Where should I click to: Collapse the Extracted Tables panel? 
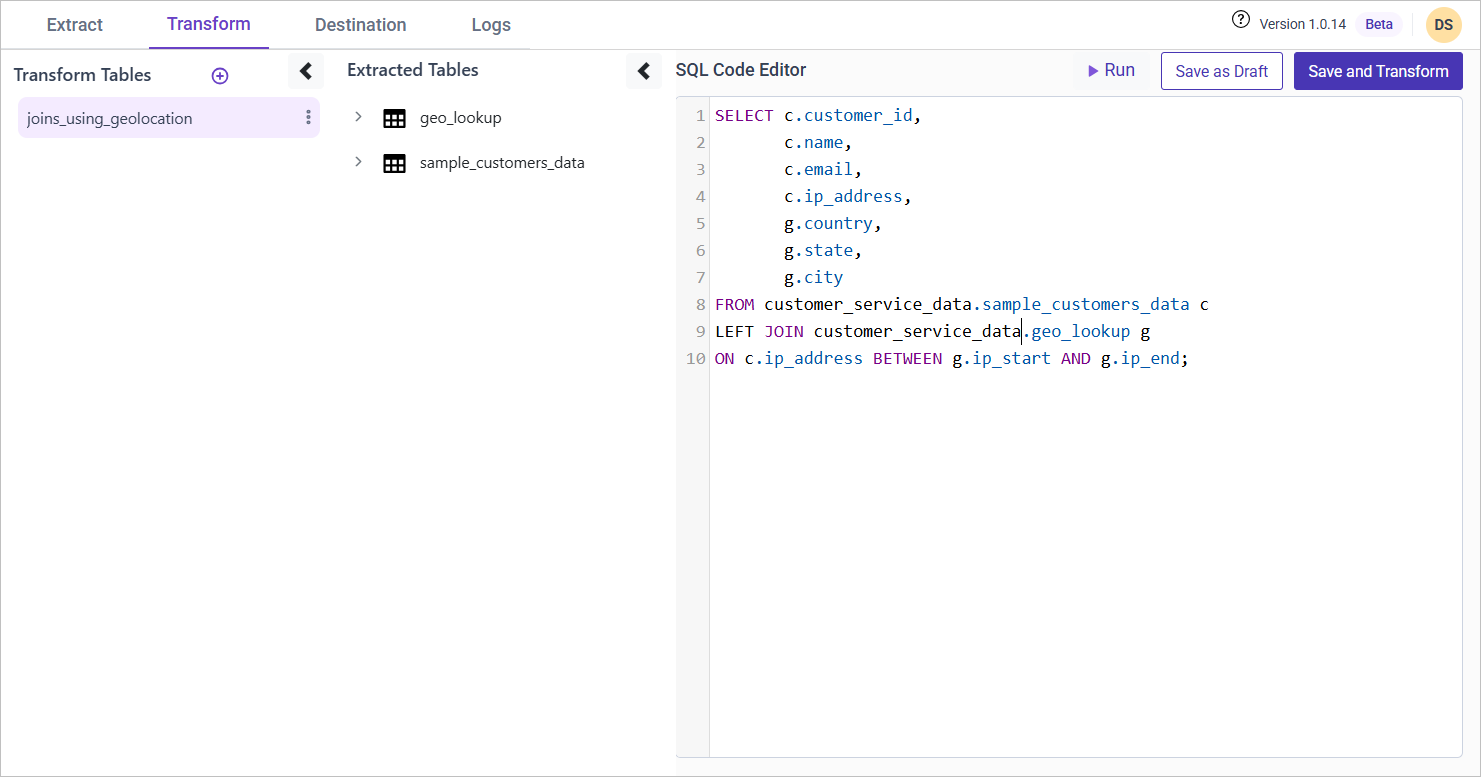click(x=644, y=71)
